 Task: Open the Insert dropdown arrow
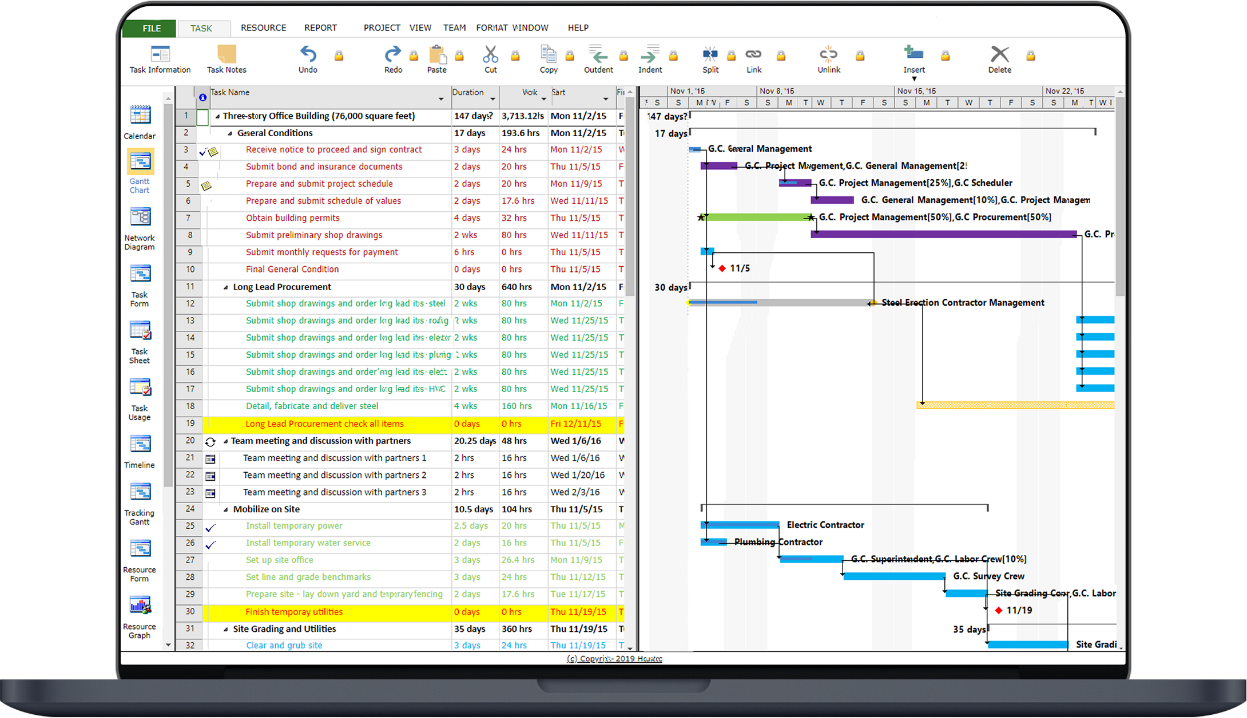pyautogui.click(x=913, y=79)
